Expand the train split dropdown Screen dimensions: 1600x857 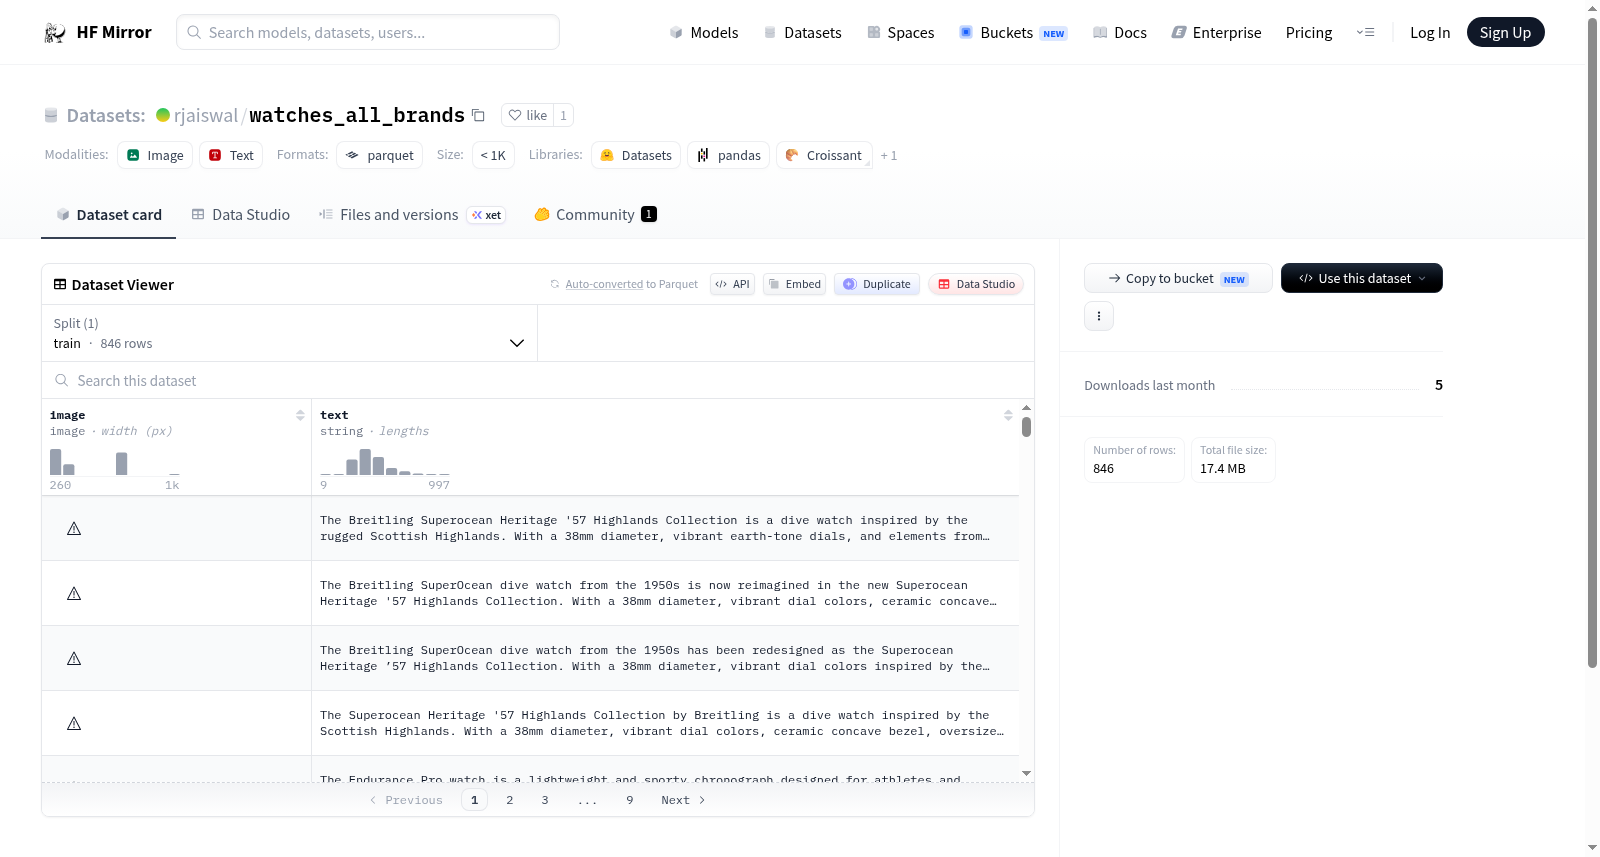pyautogui.click(x=289, y=333)
